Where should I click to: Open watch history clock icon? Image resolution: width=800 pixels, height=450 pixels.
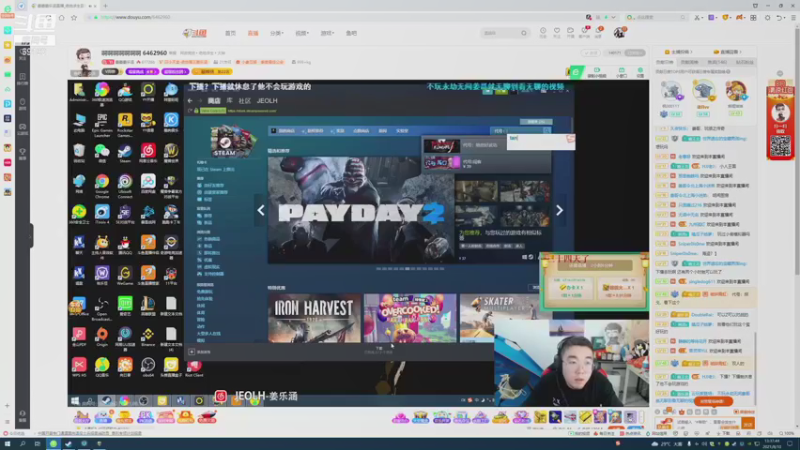[x=543, y=32]
